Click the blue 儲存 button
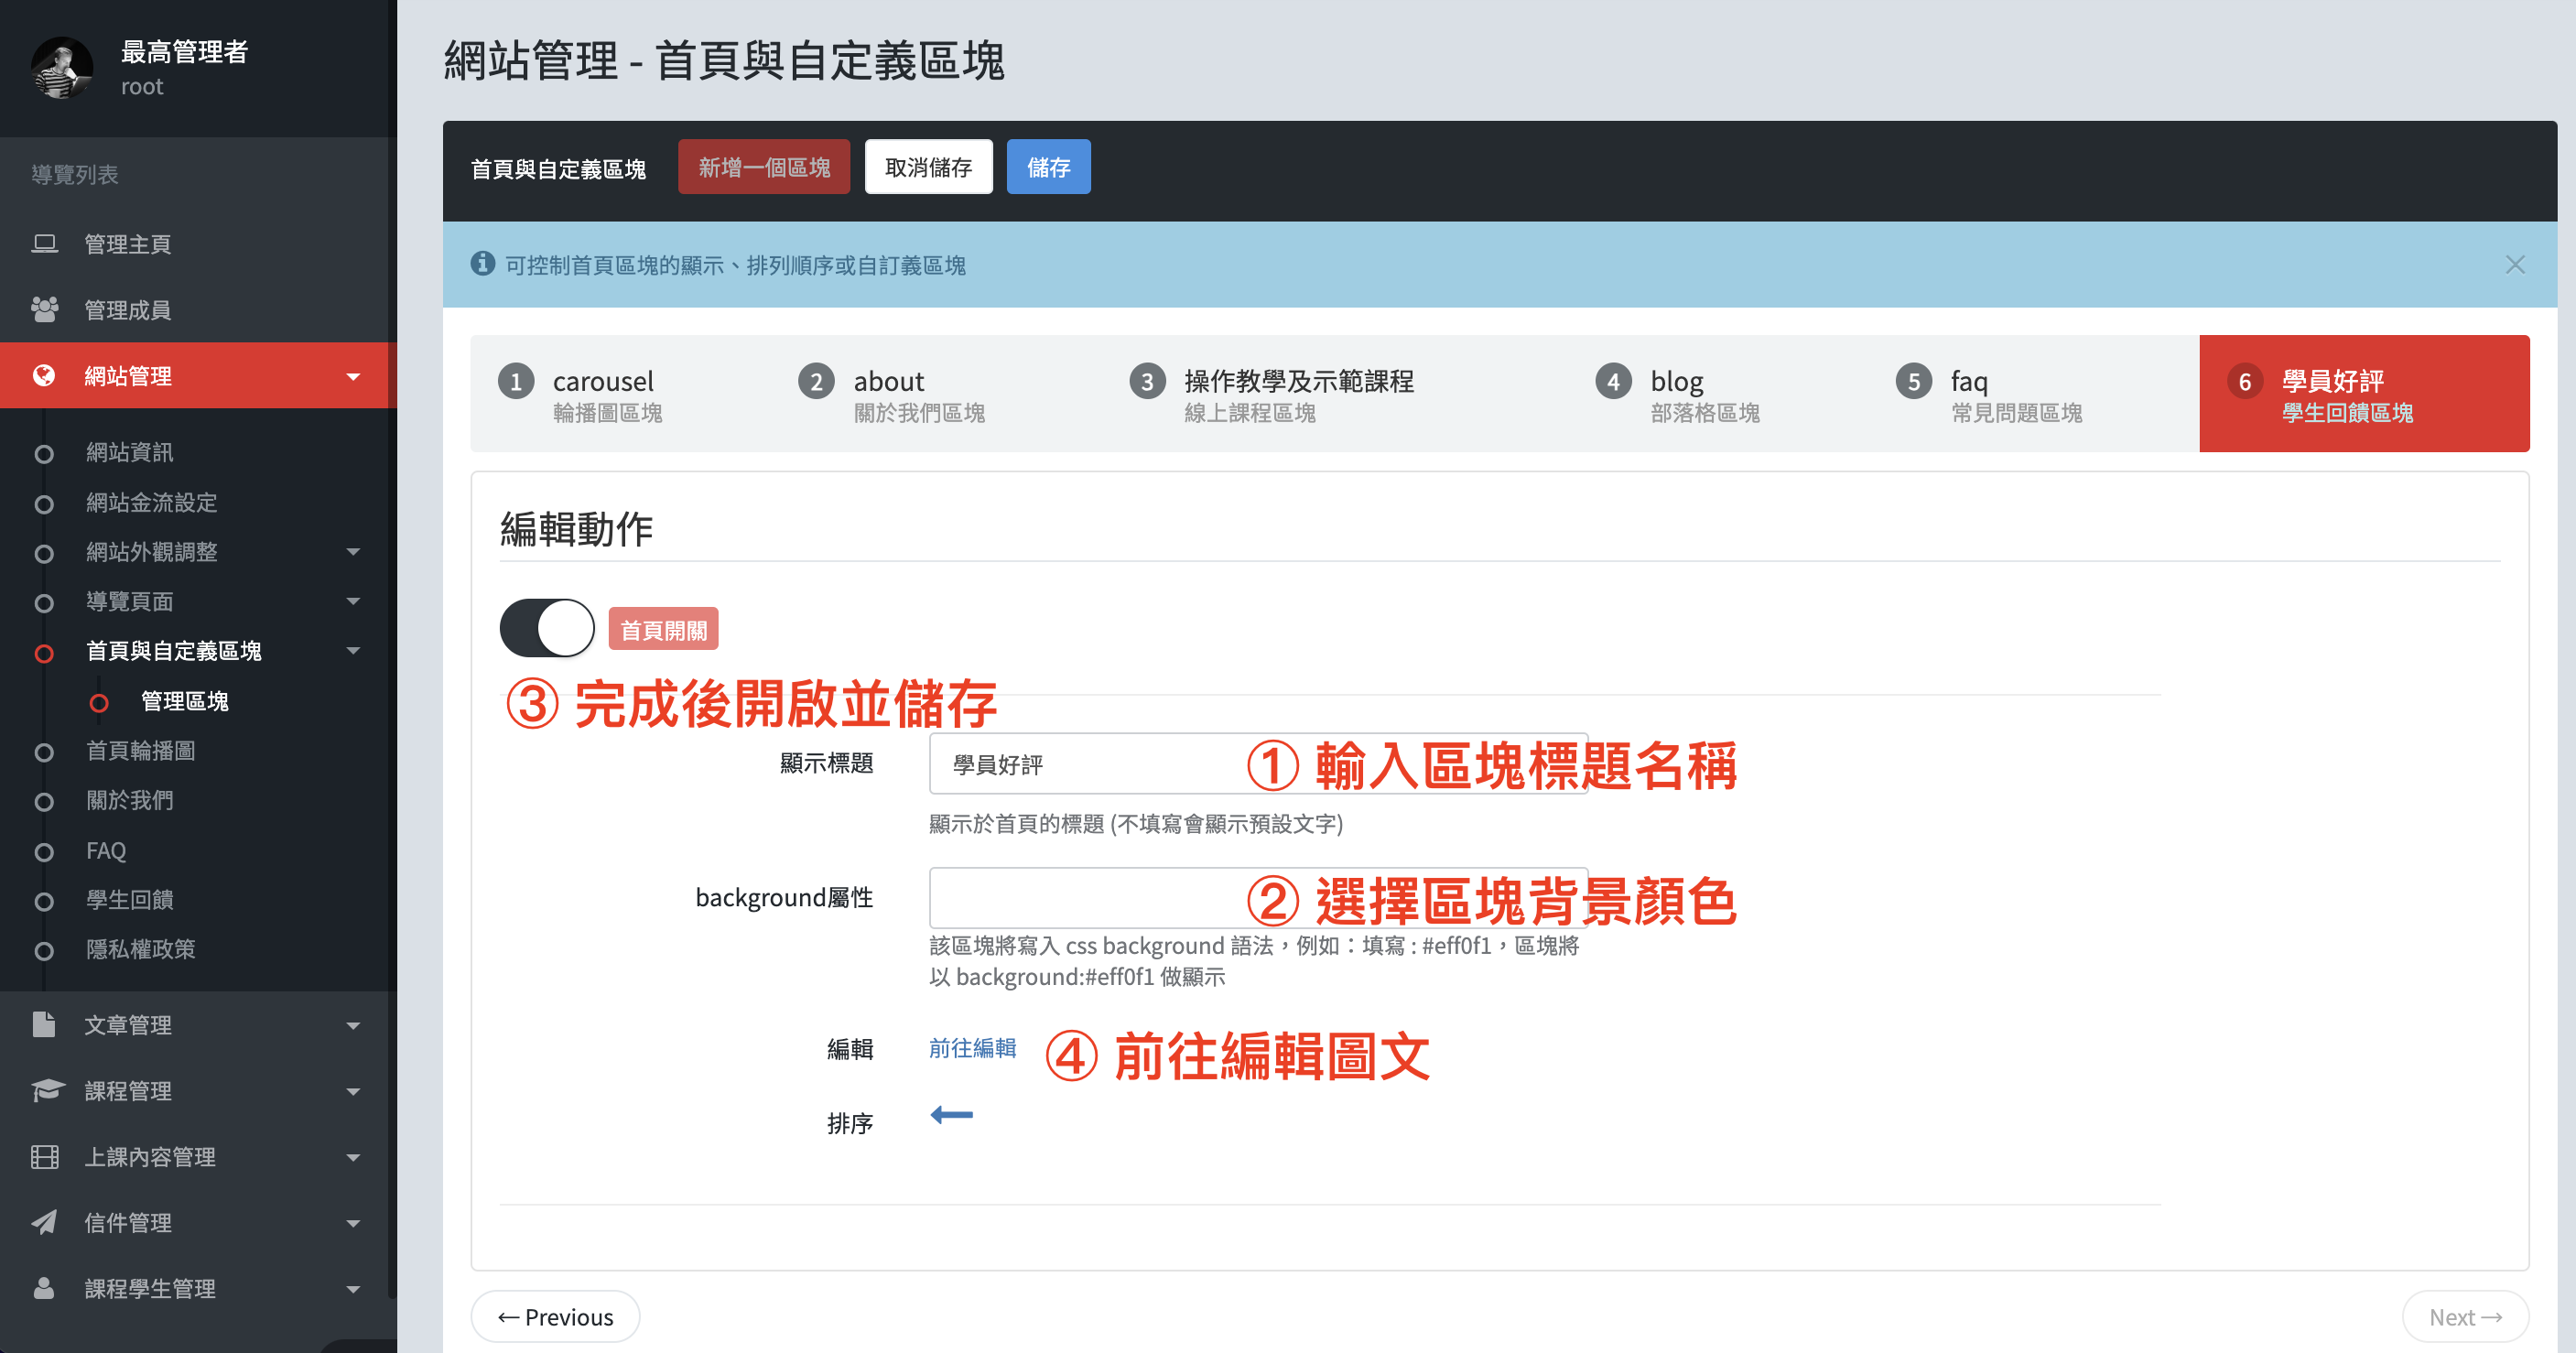The width and height of the screenshot is (2576, 1353). point(1047,167)
